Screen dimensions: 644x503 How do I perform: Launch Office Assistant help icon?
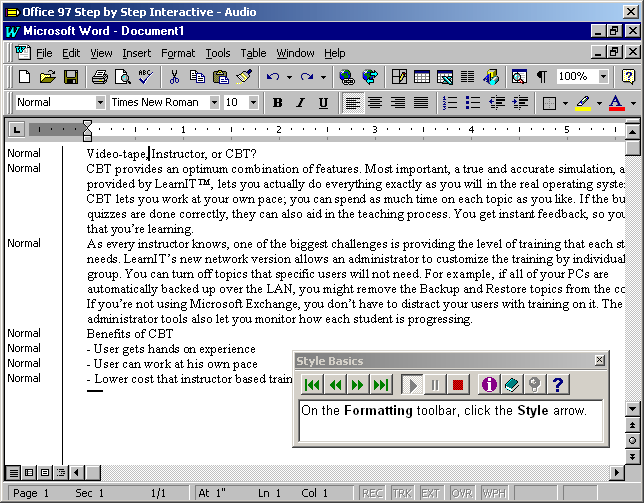628,77
